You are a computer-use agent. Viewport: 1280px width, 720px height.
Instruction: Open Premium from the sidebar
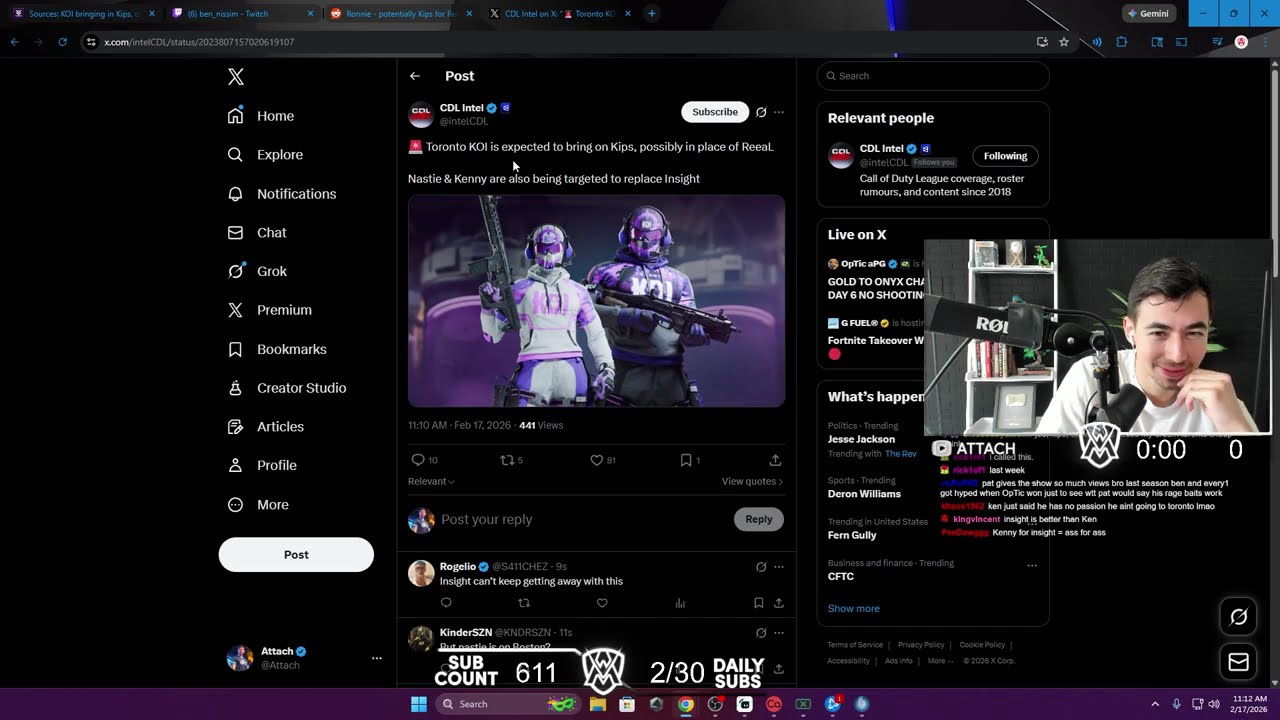[x=270, y=310]
